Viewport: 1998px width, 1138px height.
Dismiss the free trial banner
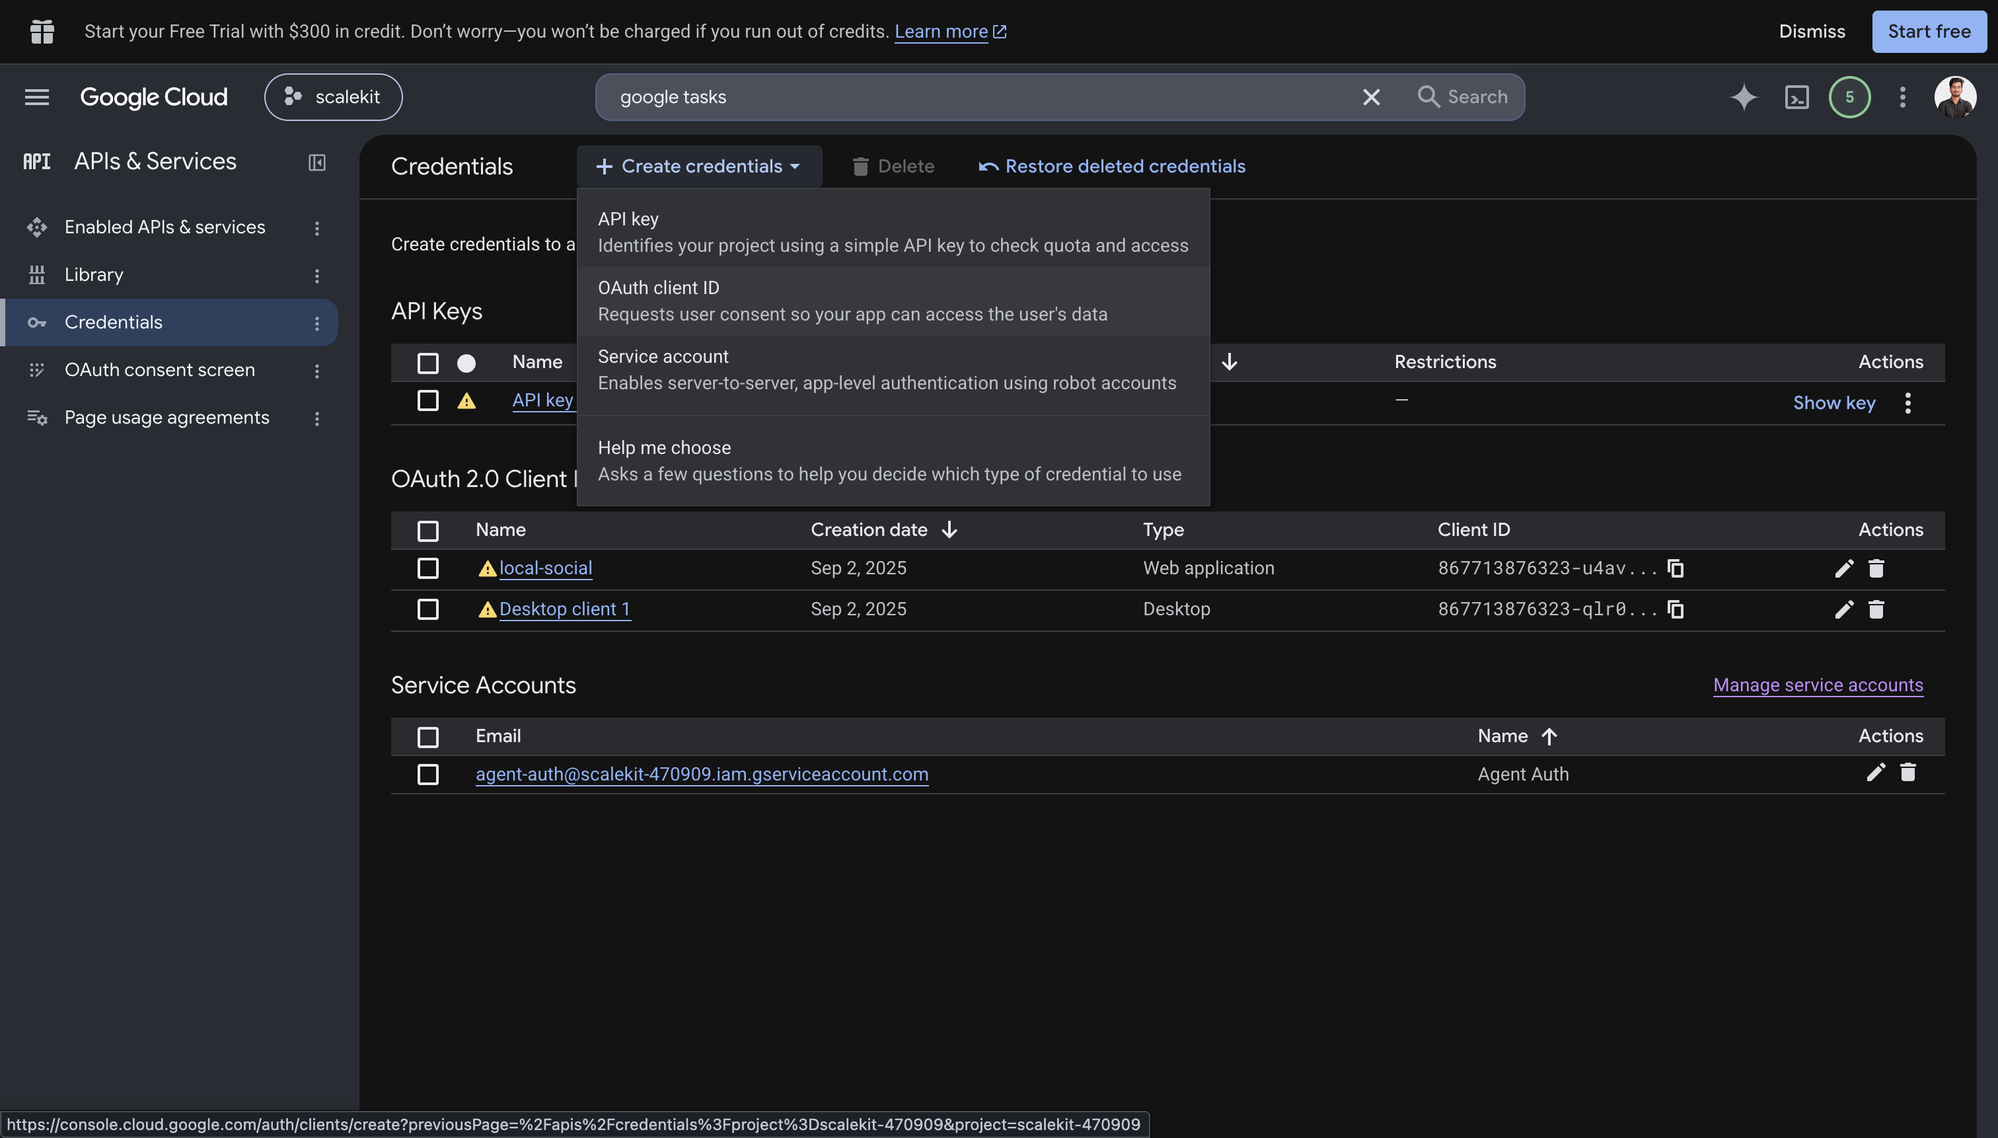(x=1812, y=31)
